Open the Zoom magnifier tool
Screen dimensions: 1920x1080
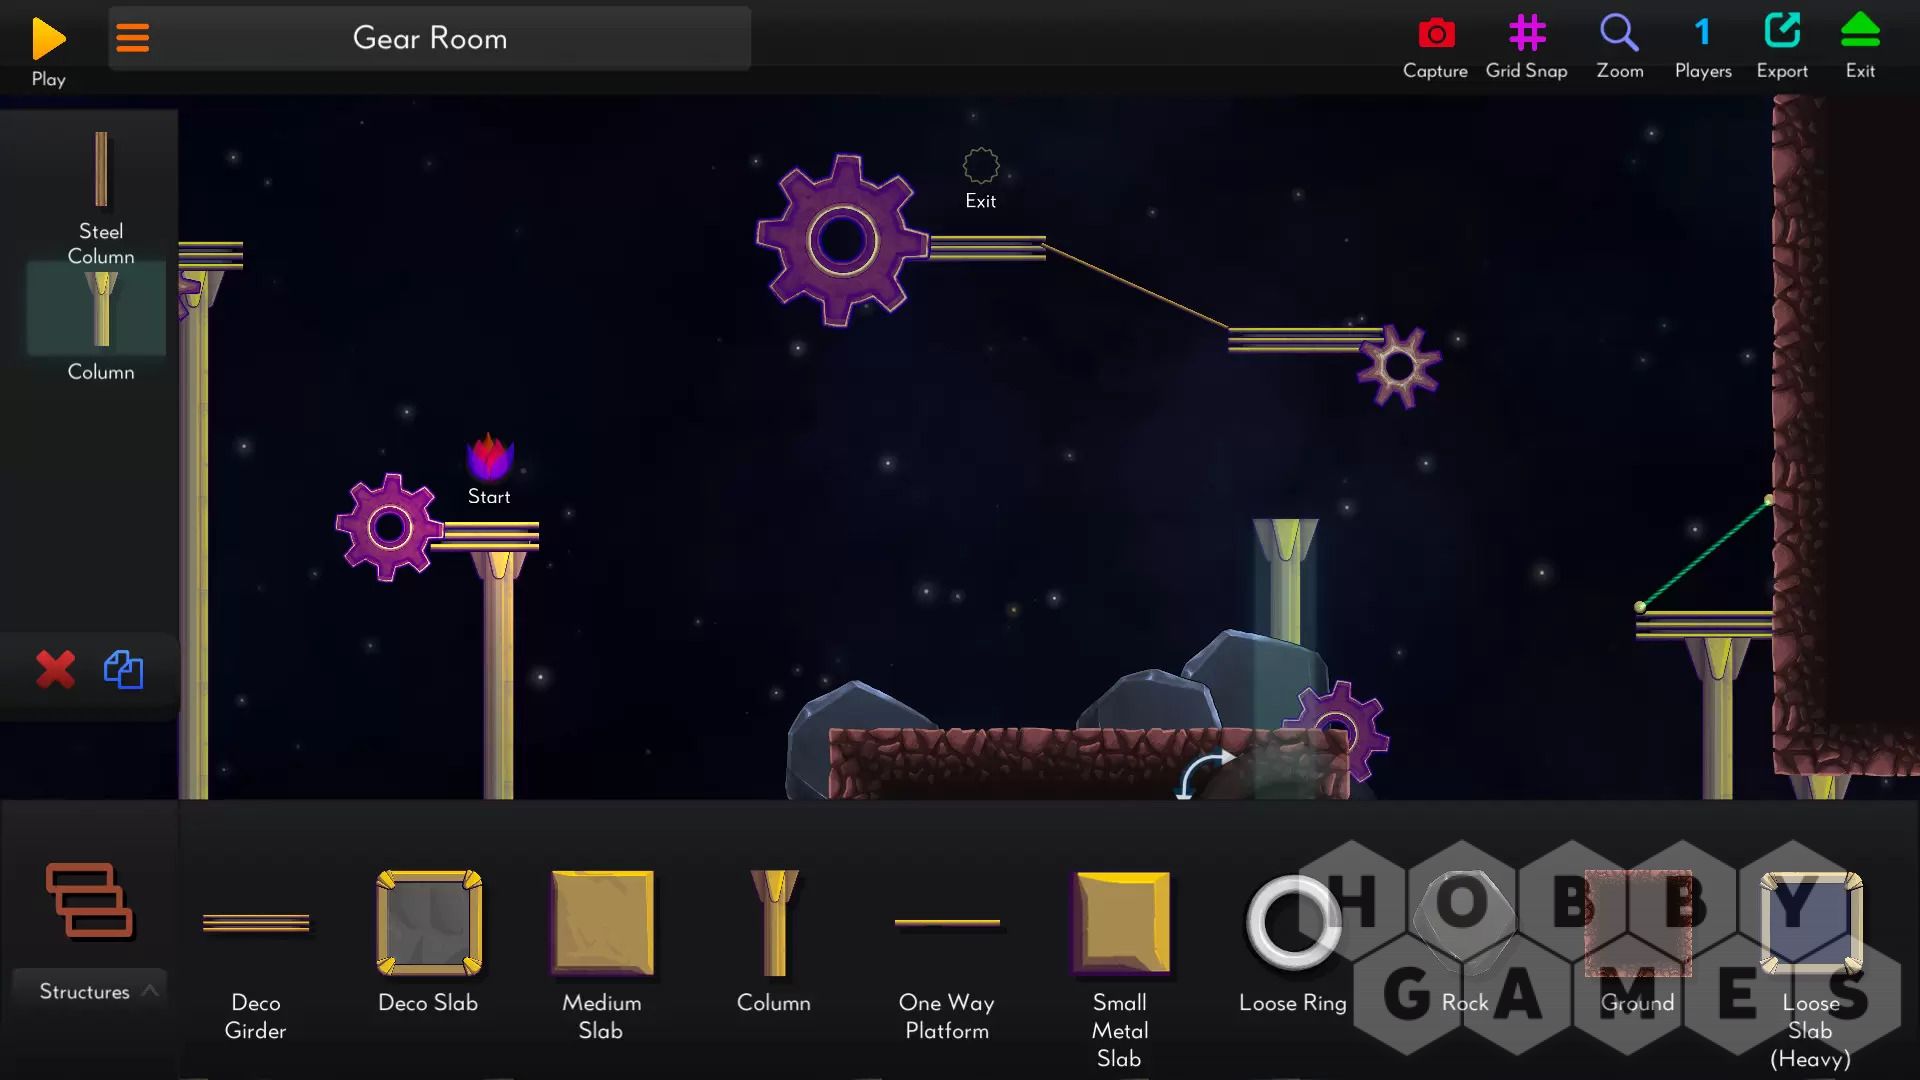pos(1619,33)
